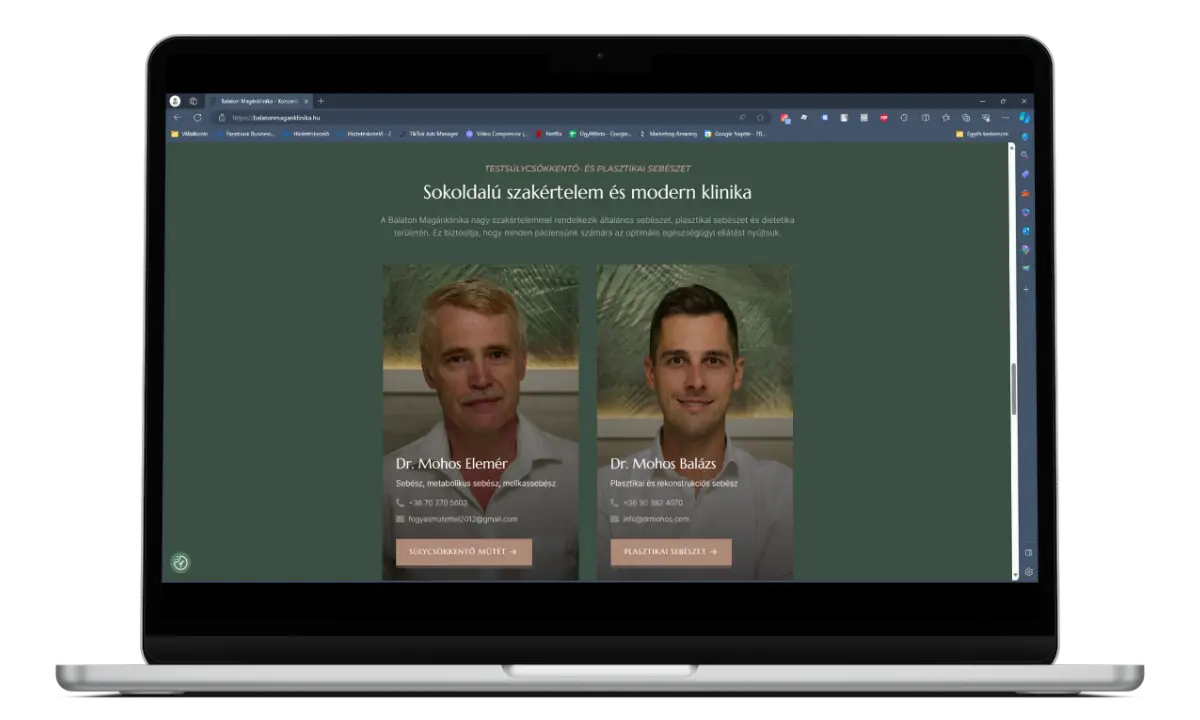
Task: Expand the 'Egyéb kedvencek' bookmarks folder
Action: coord(980,133)
